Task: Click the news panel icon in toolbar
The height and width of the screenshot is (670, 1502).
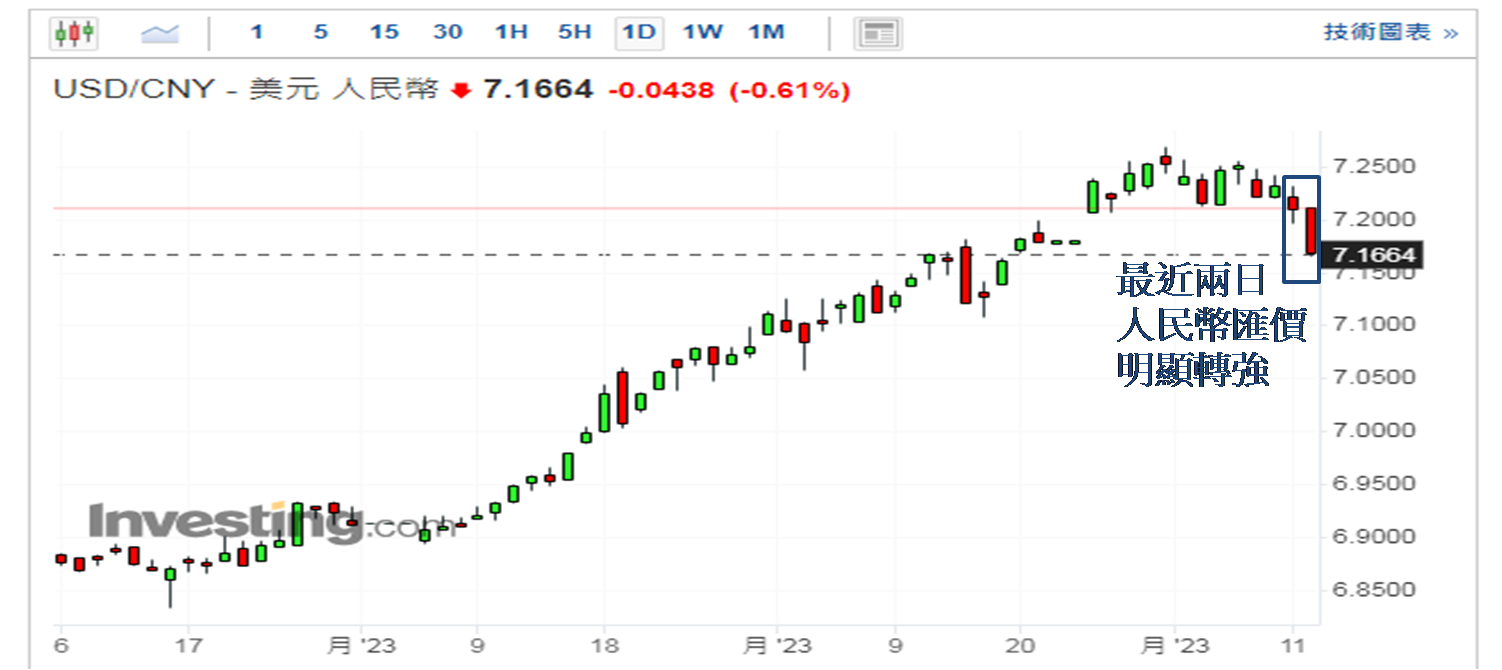Action: (877, 33)
